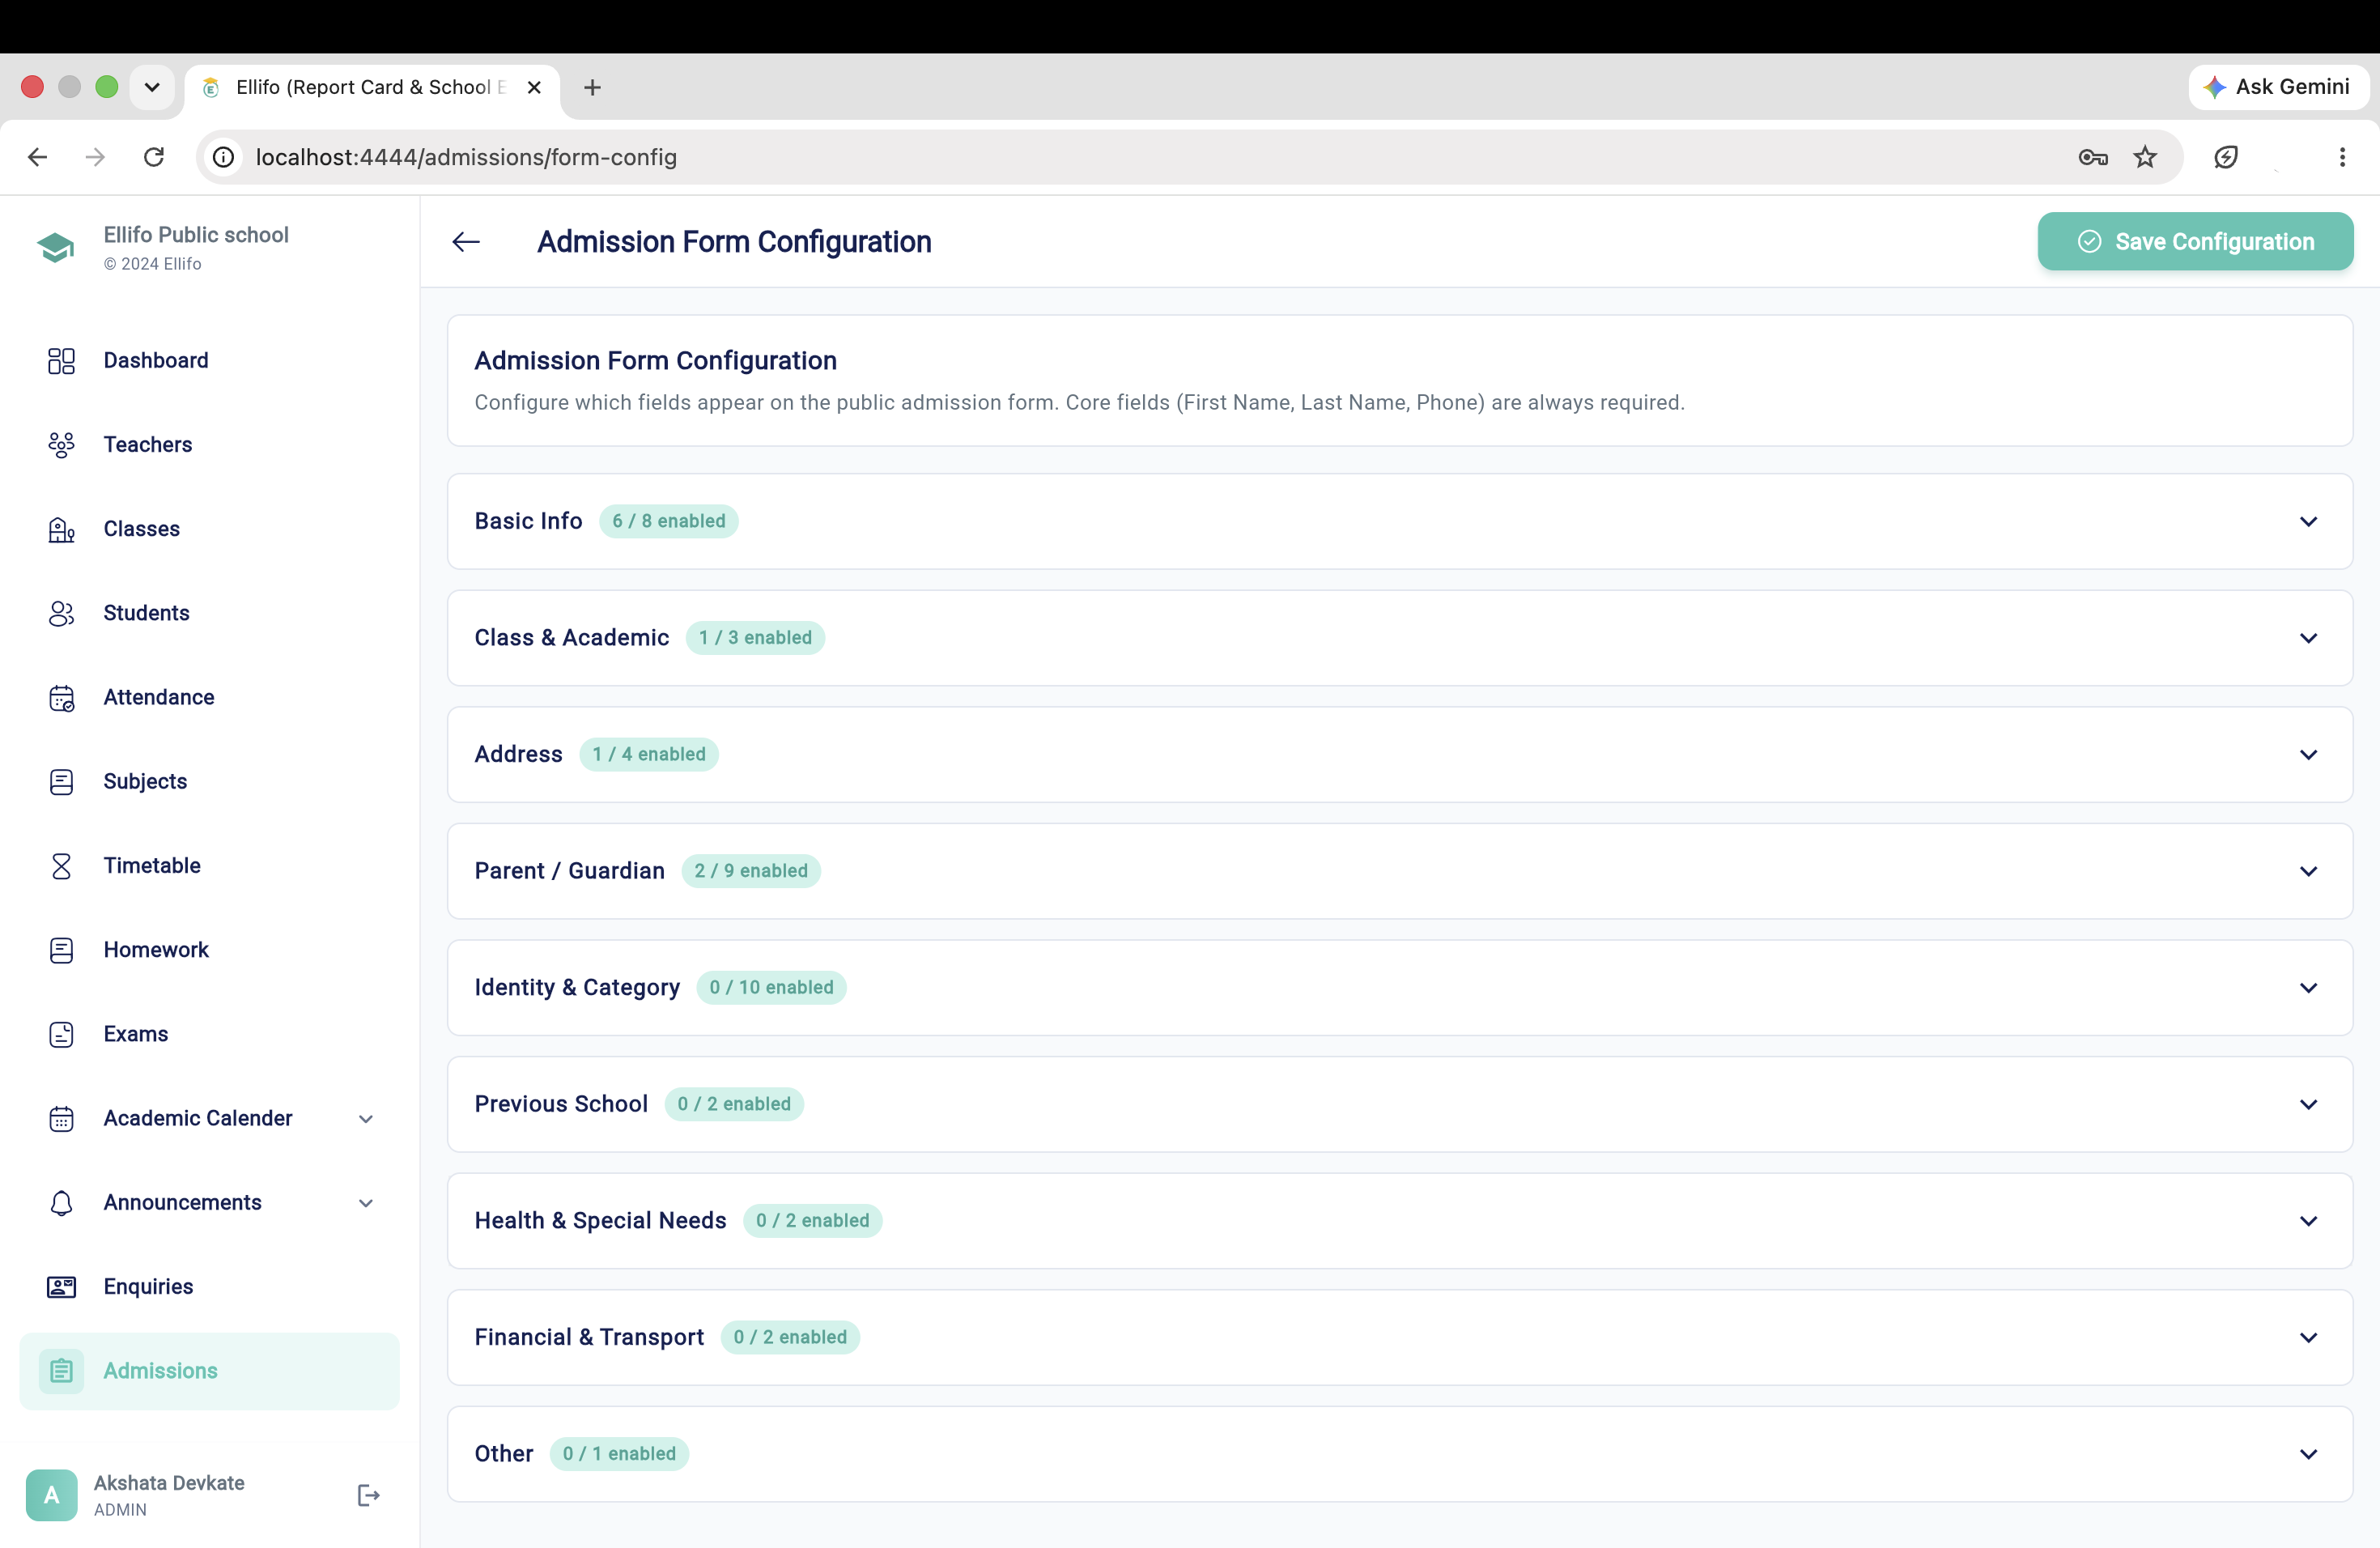Click the Timetable hourglass icon
This screenshot has height=1548, width=2380.
(61, 866)
